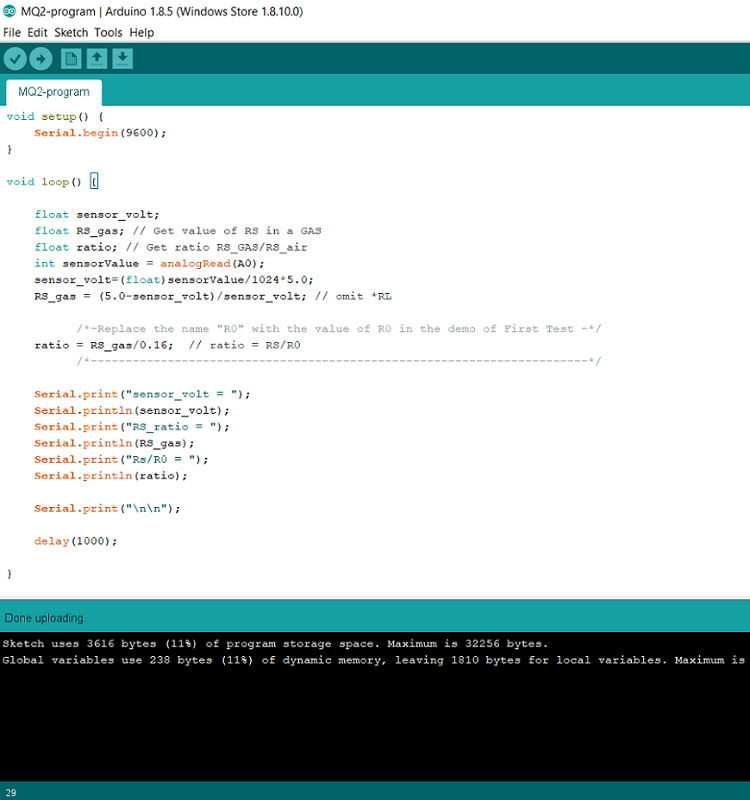Click line number 29 in status bar

(x=11, y=793)
